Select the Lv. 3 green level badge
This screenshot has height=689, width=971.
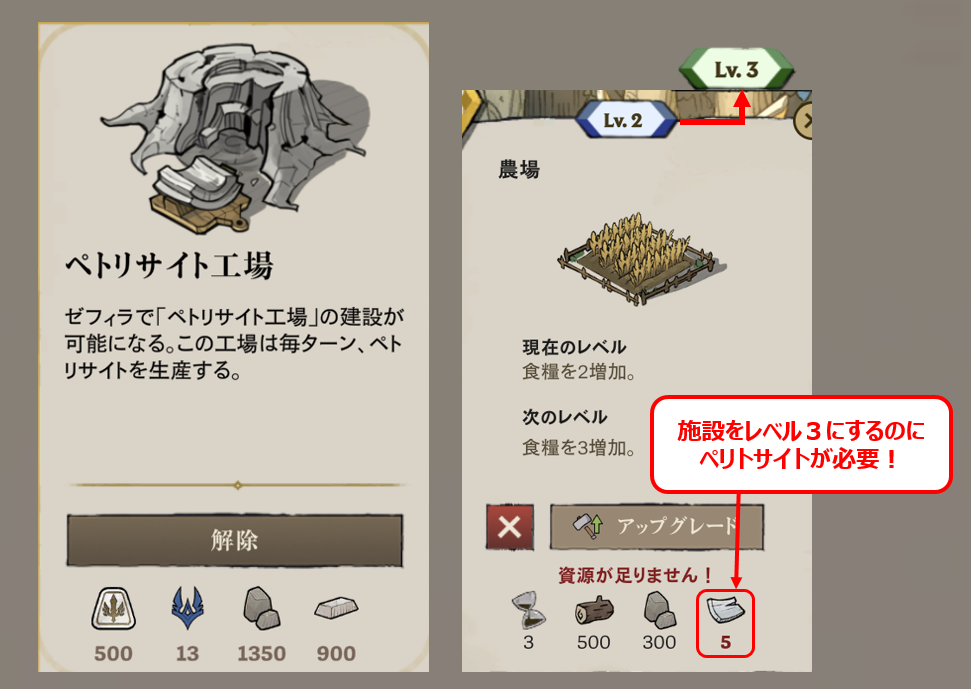(x=736, y=69)
